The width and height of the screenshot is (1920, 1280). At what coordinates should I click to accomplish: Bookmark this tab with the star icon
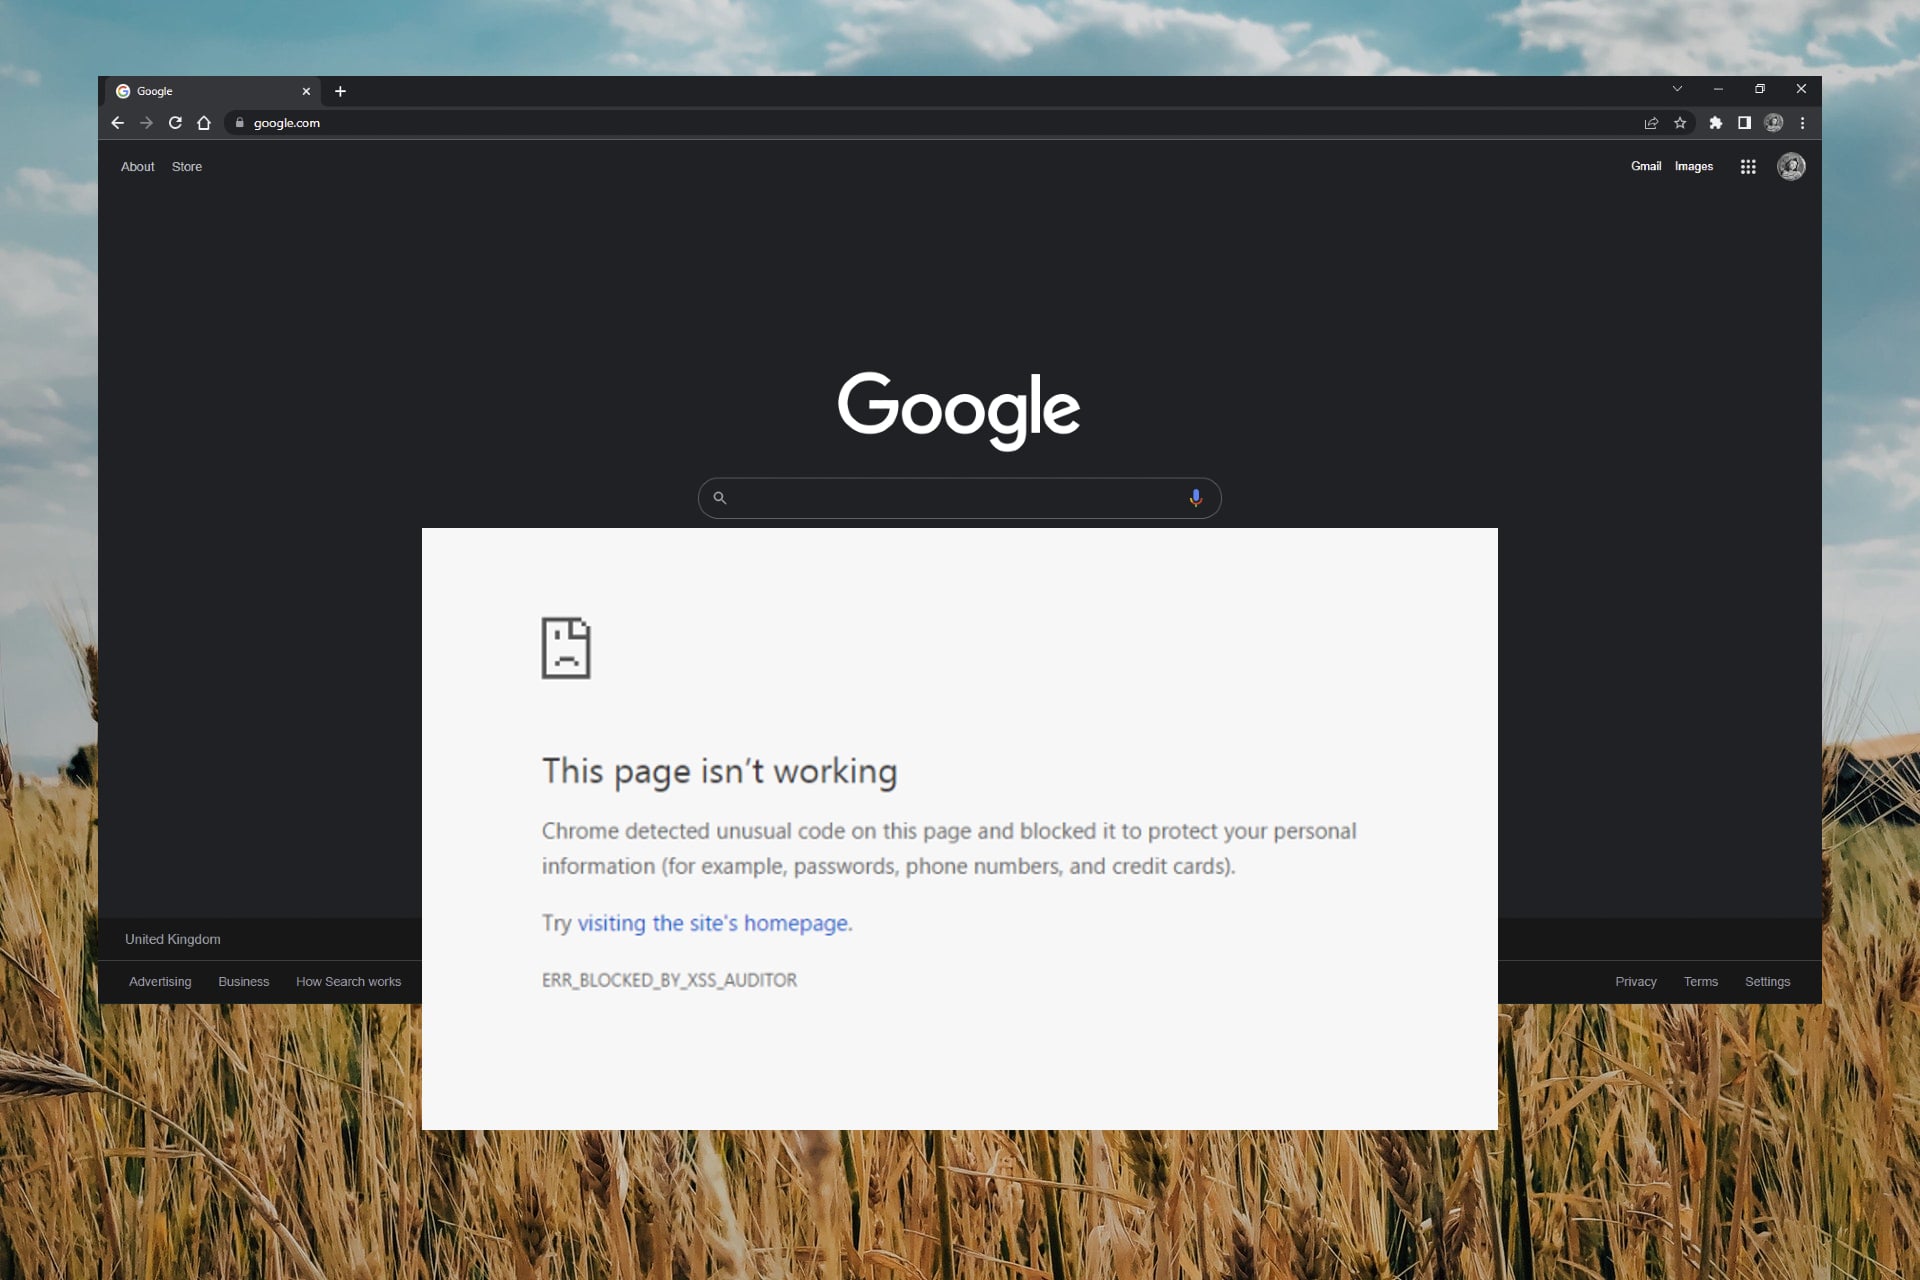1680,123
